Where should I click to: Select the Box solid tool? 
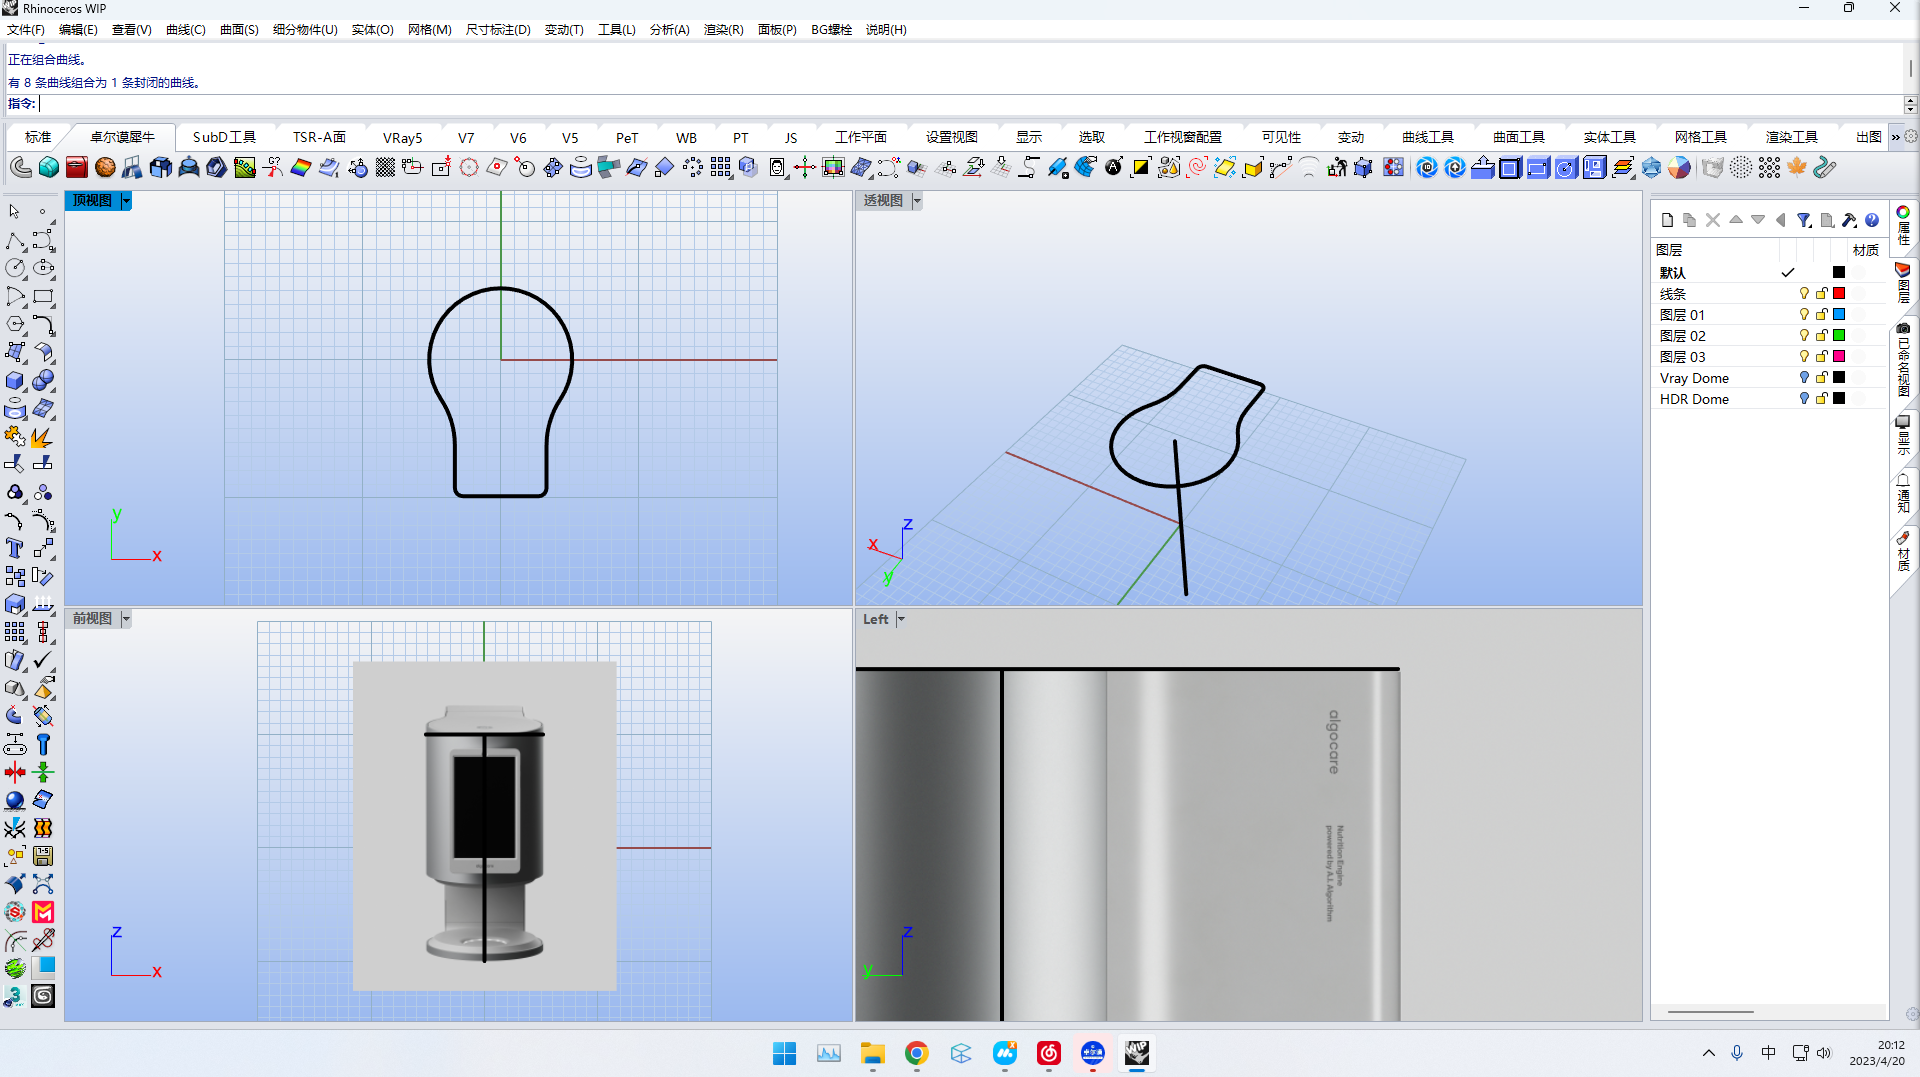(x=15, y=381)
